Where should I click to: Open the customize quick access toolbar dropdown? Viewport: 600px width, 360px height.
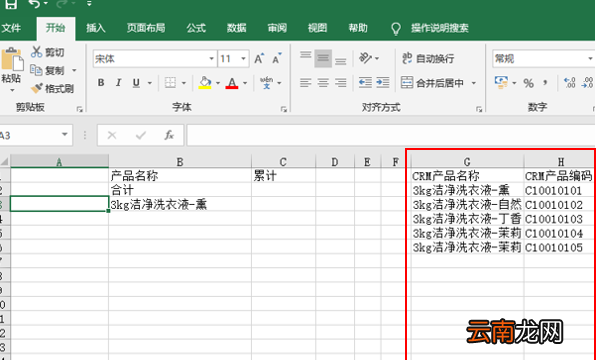click(89, 4)
